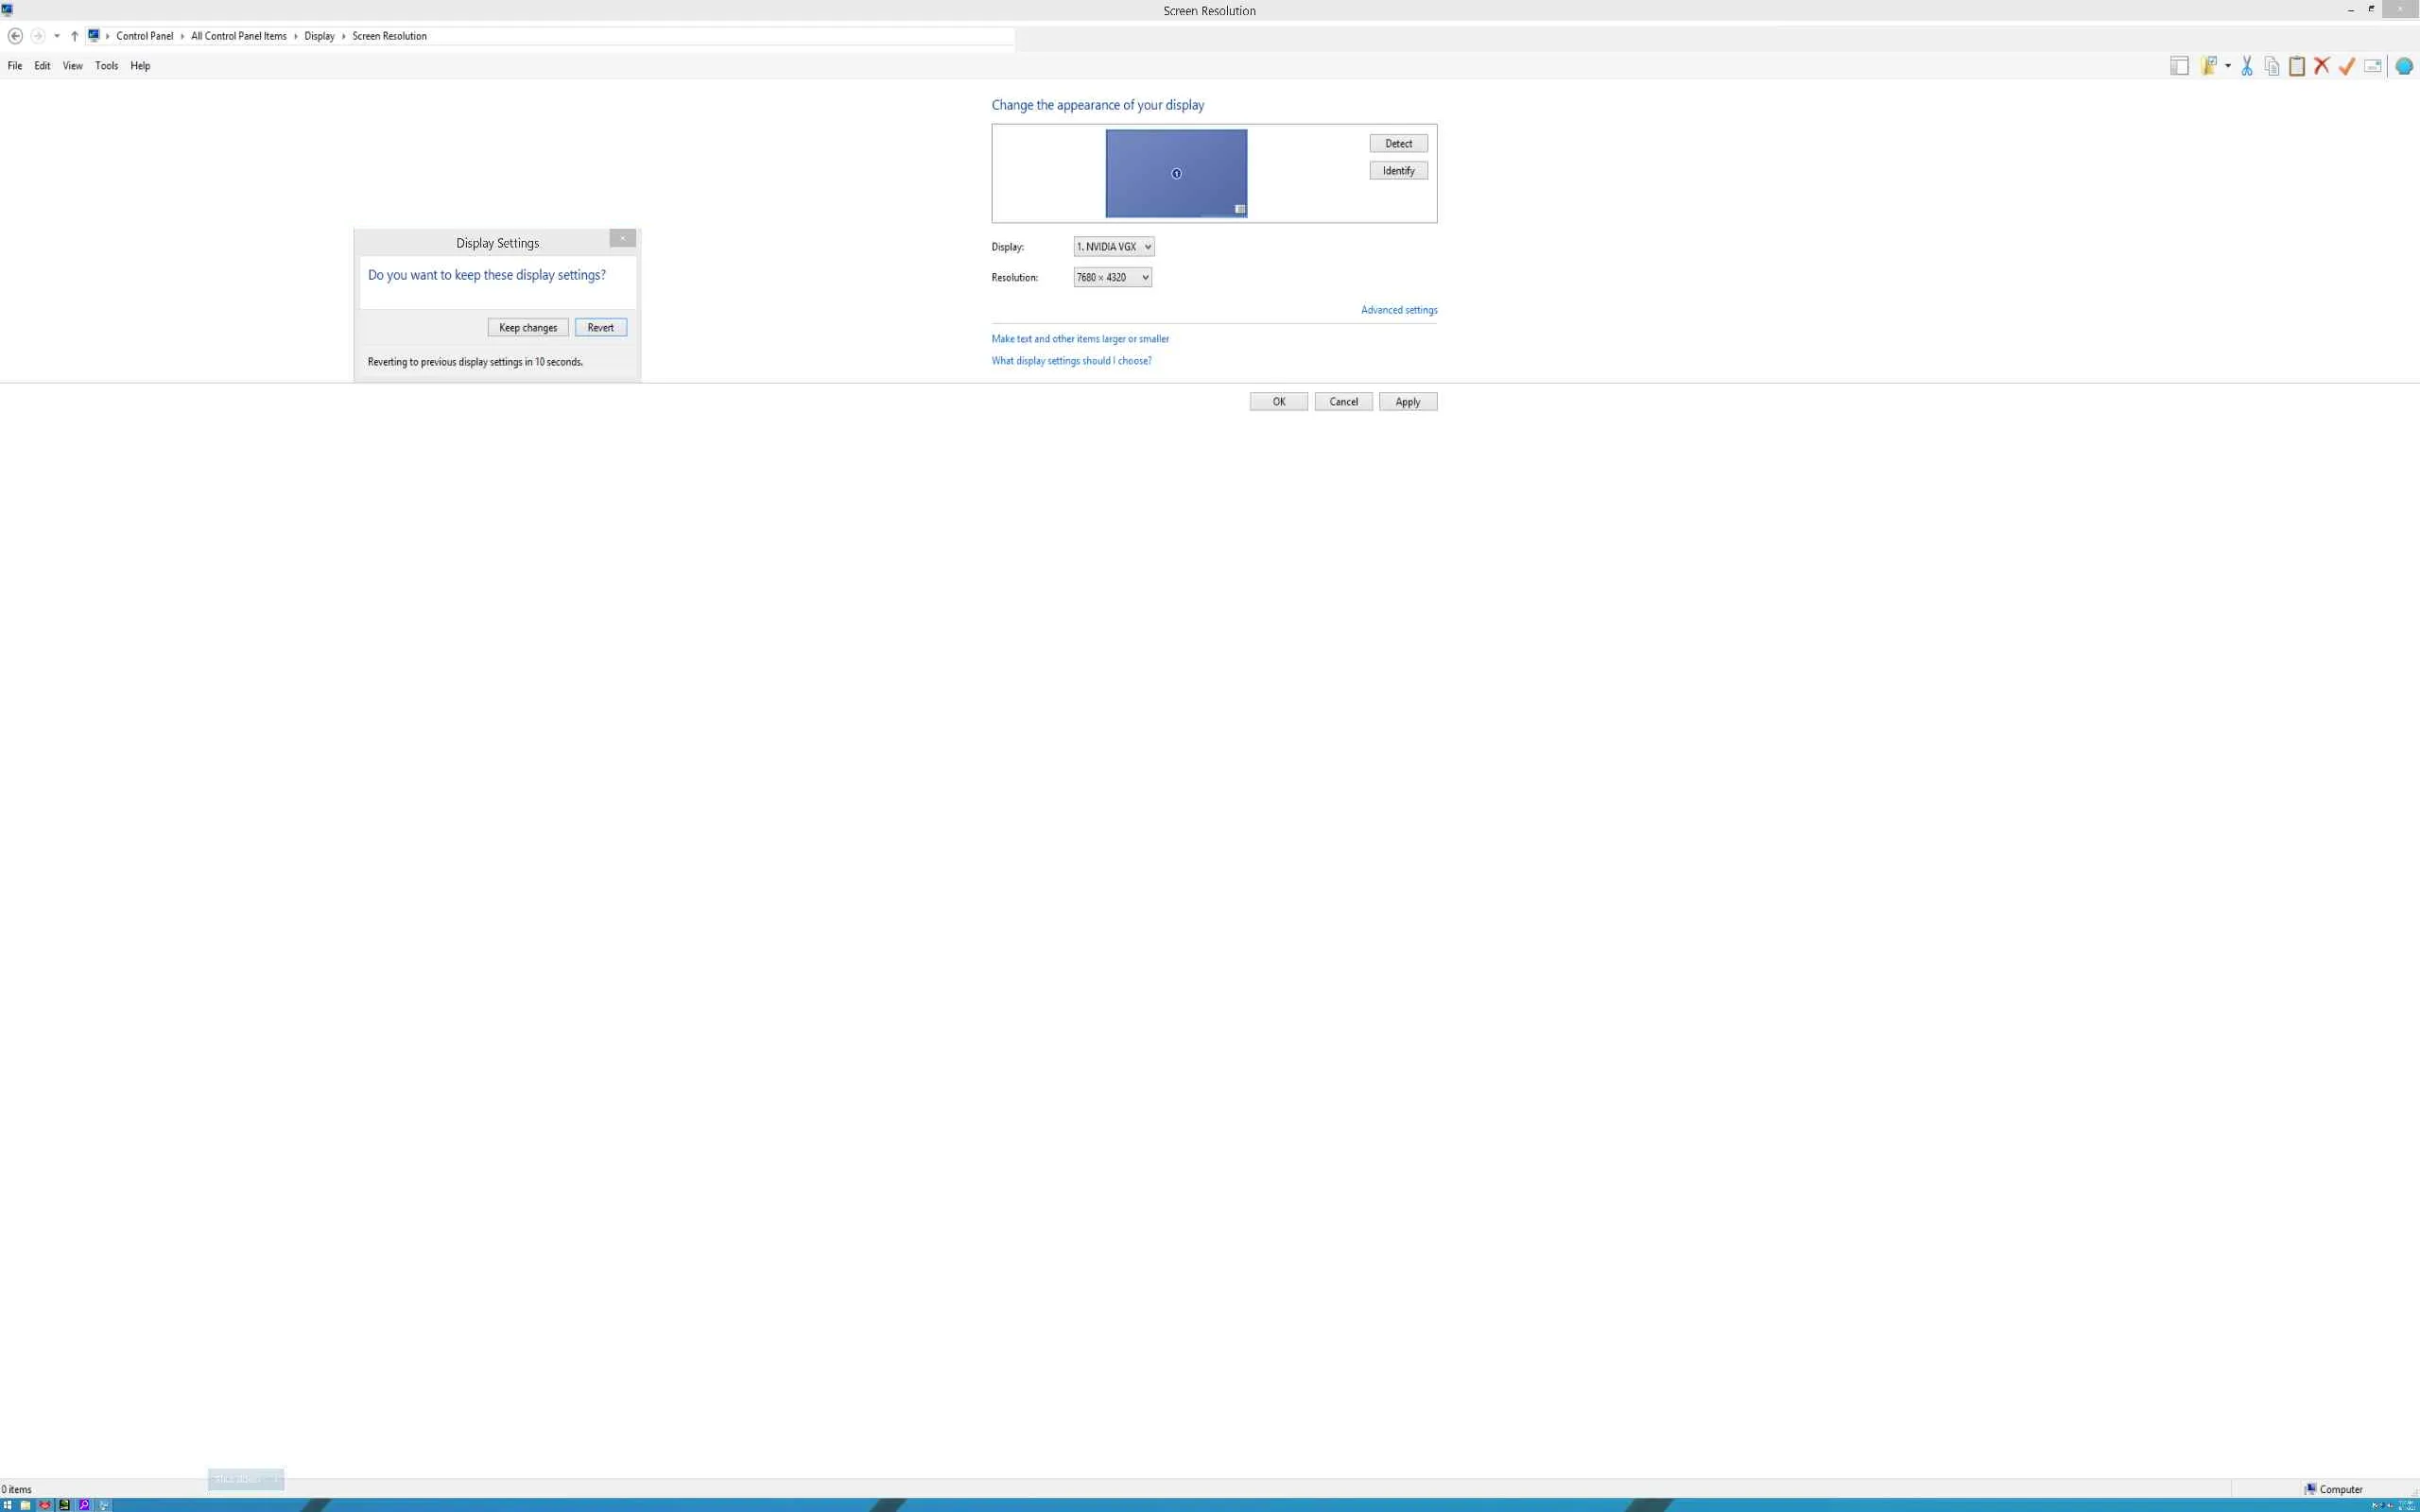Click the red X Delete toolbar icon

(x=2321, y=66)
